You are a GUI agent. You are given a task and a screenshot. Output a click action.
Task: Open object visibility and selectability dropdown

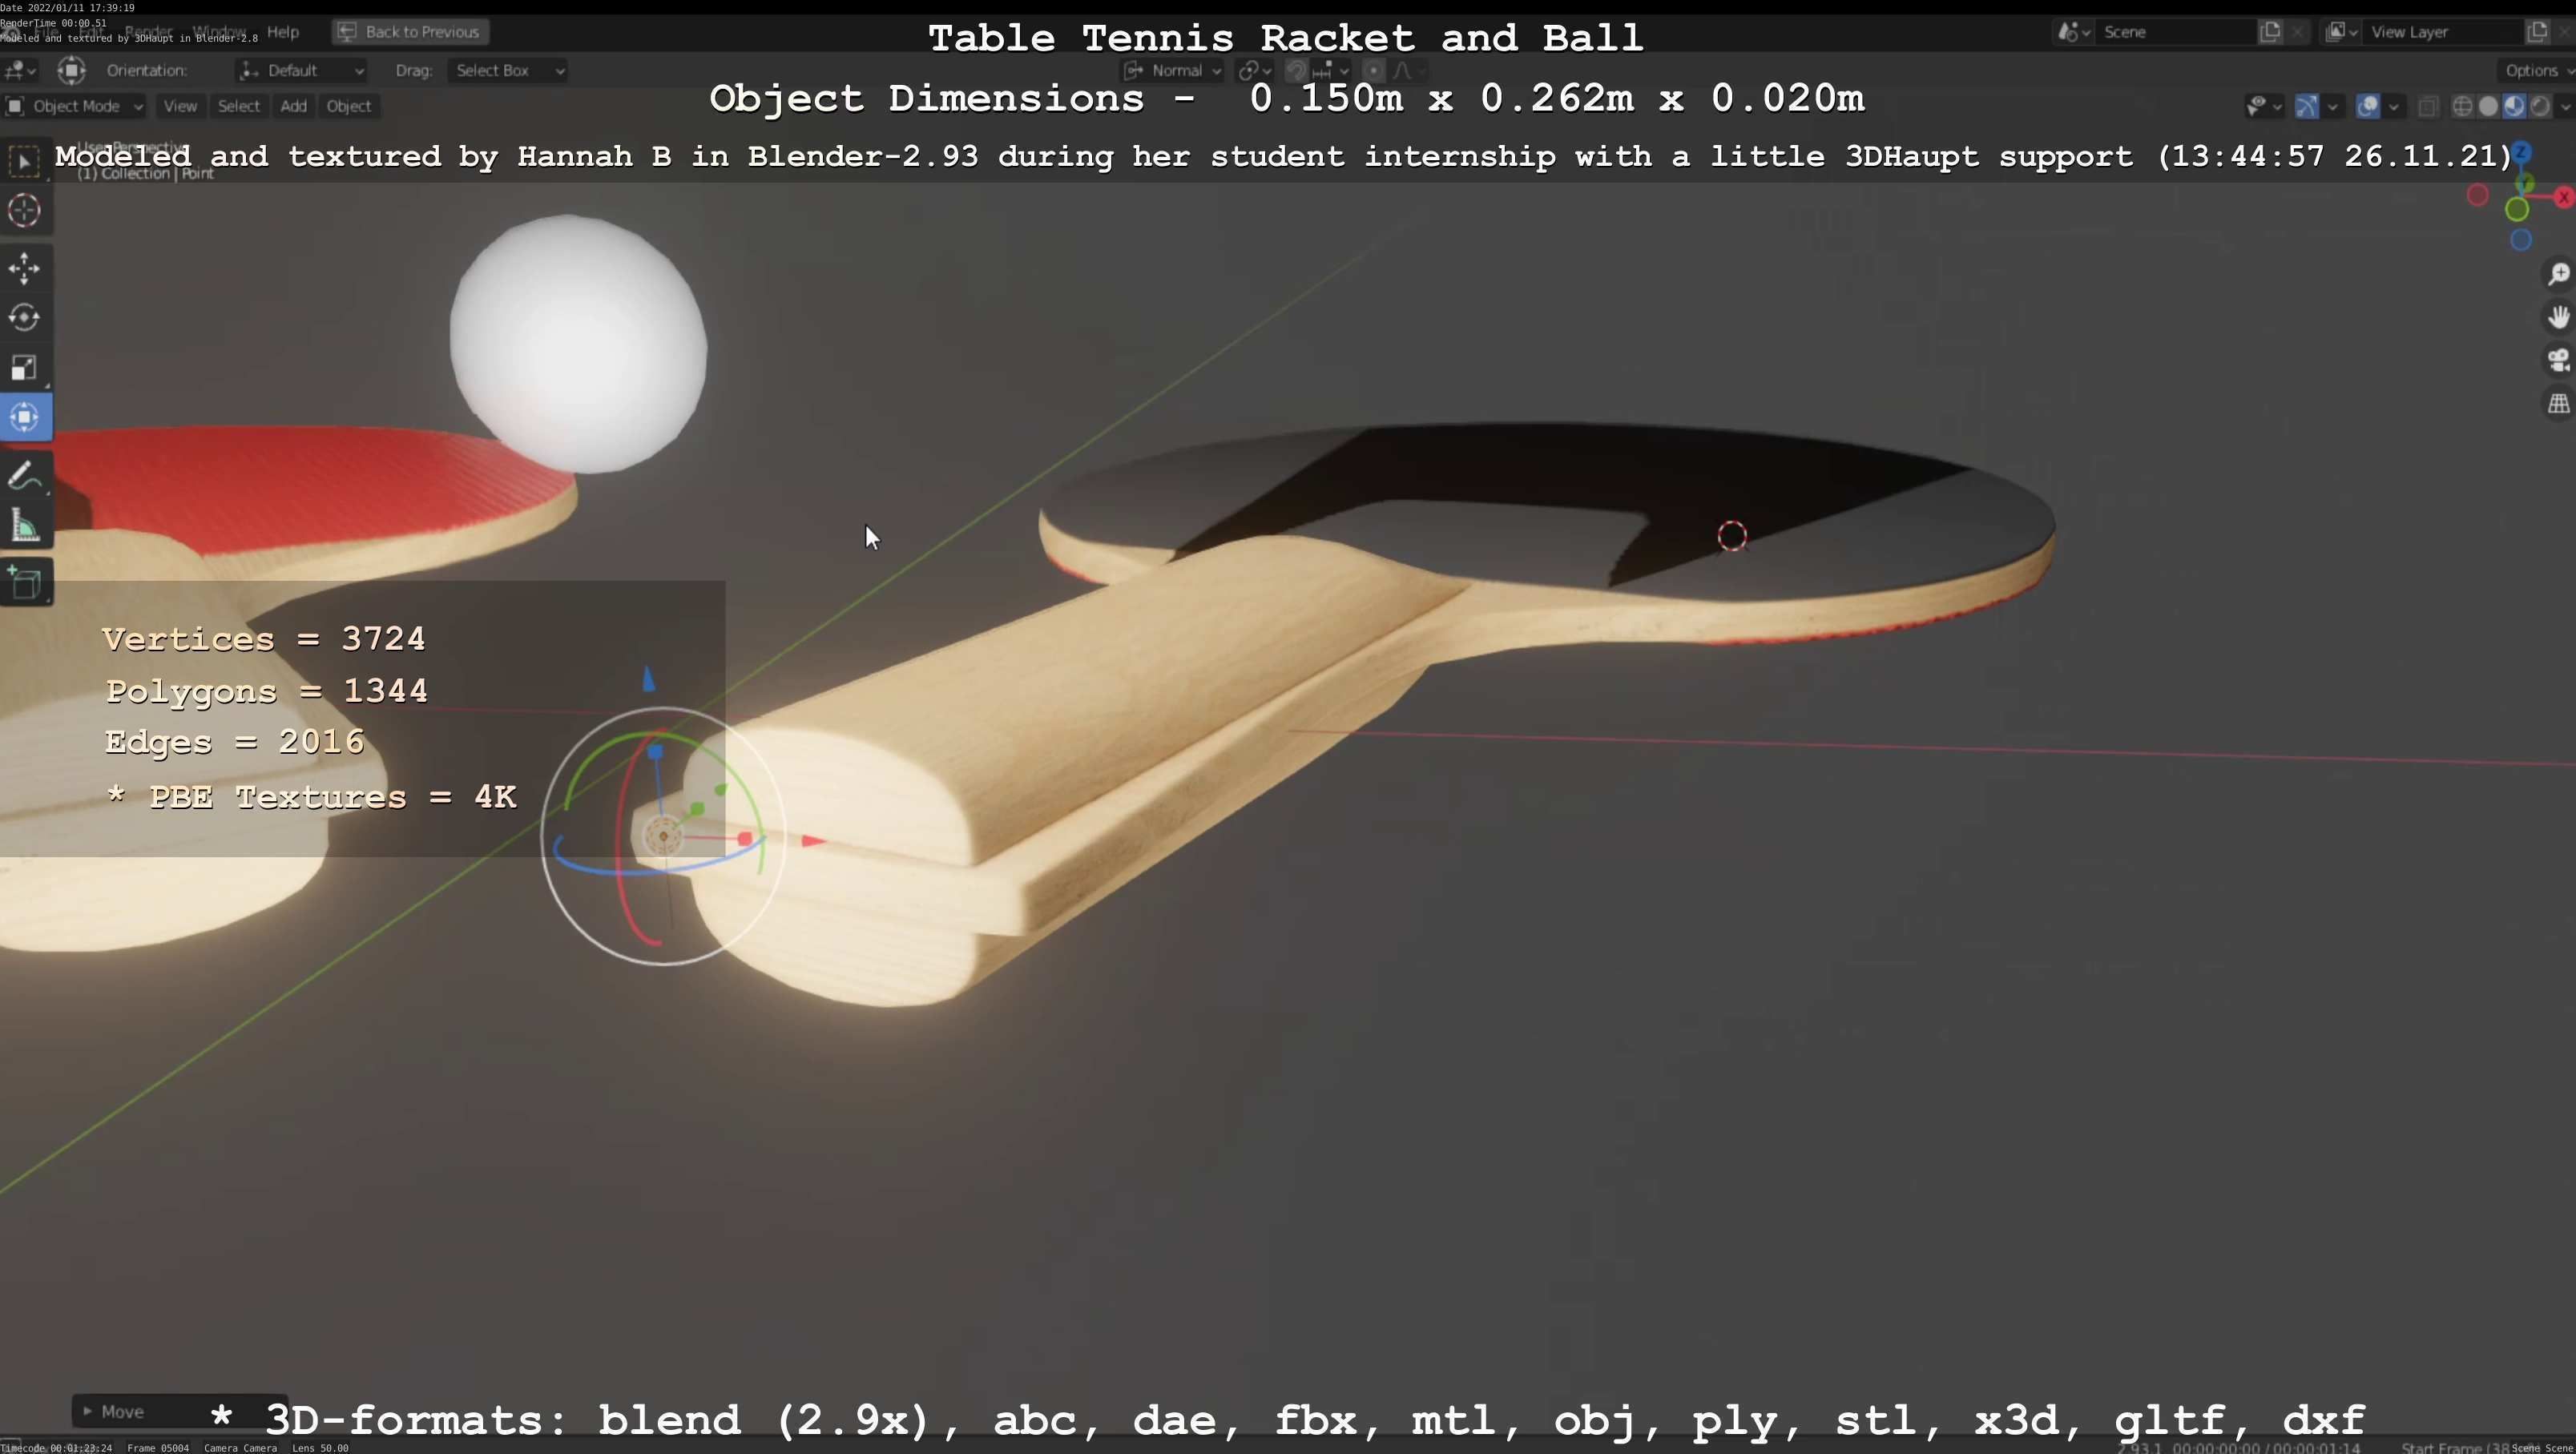click(x=2264, y=106)
